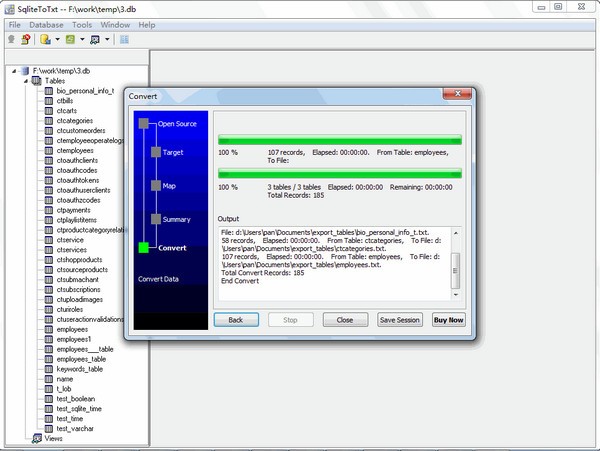This screenshot has width=600, height=451.
Task: Open the Database menu
Action: point(46,24)
